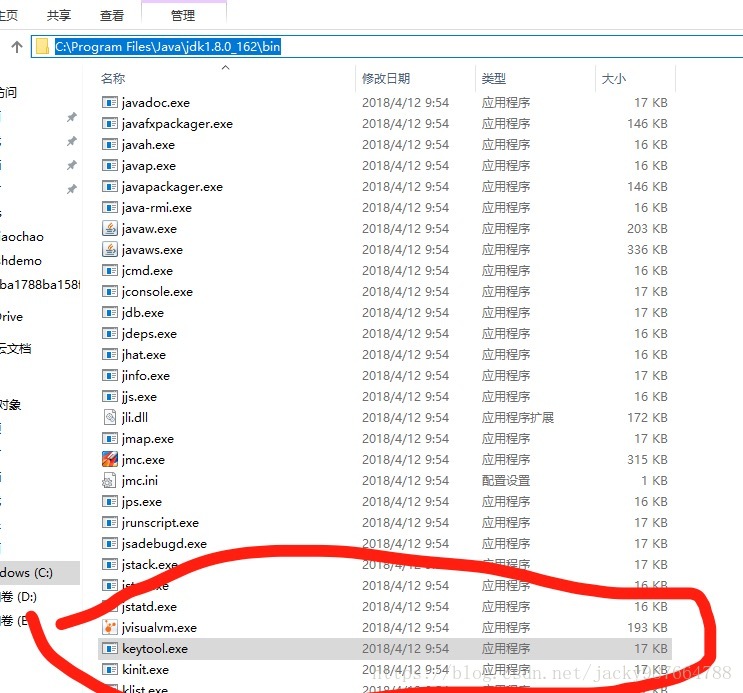The width and height of the screenshot is (743, 693).
Task: Click the javaw.exe Java cup icon
Action: point(109,228)
